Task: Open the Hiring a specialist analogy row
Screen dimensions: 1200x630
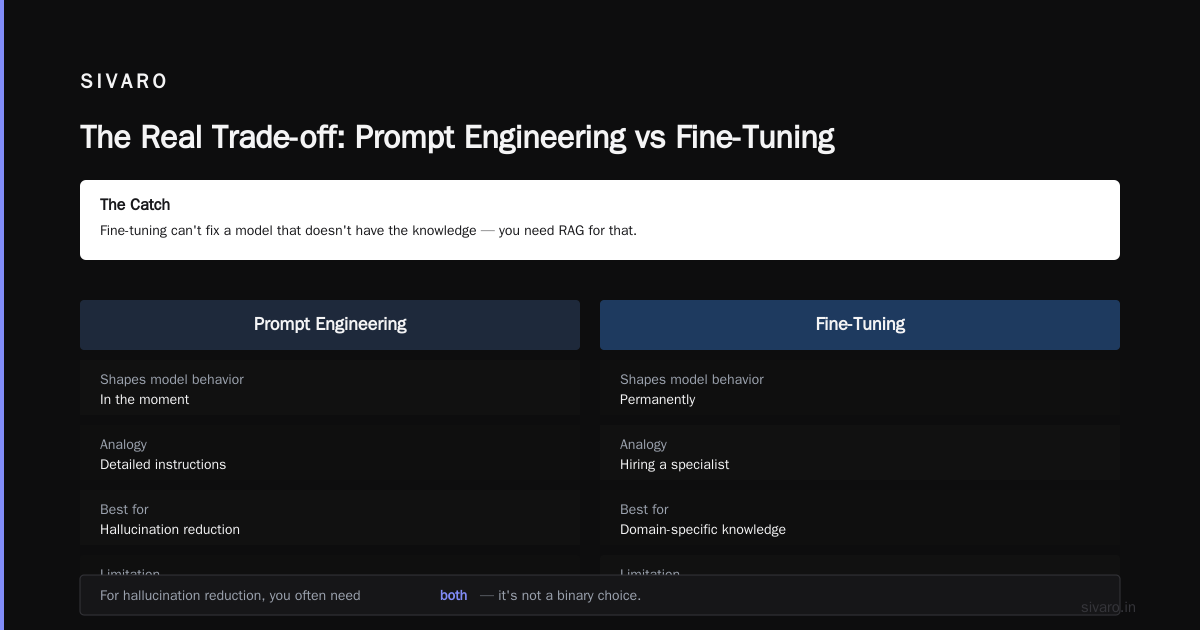Action: 860,453
